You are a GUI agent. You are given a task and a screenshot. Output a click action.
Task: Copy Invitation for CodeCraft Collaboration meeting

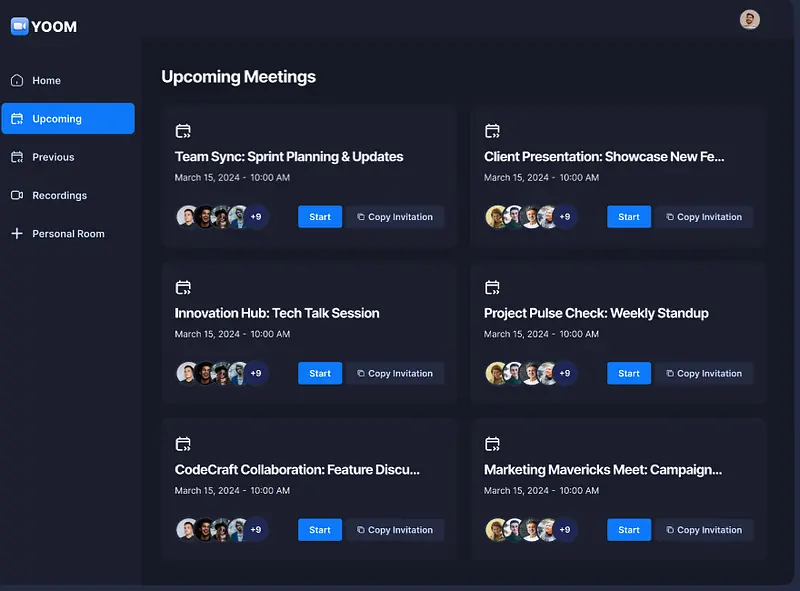click(x=395, y=530)
